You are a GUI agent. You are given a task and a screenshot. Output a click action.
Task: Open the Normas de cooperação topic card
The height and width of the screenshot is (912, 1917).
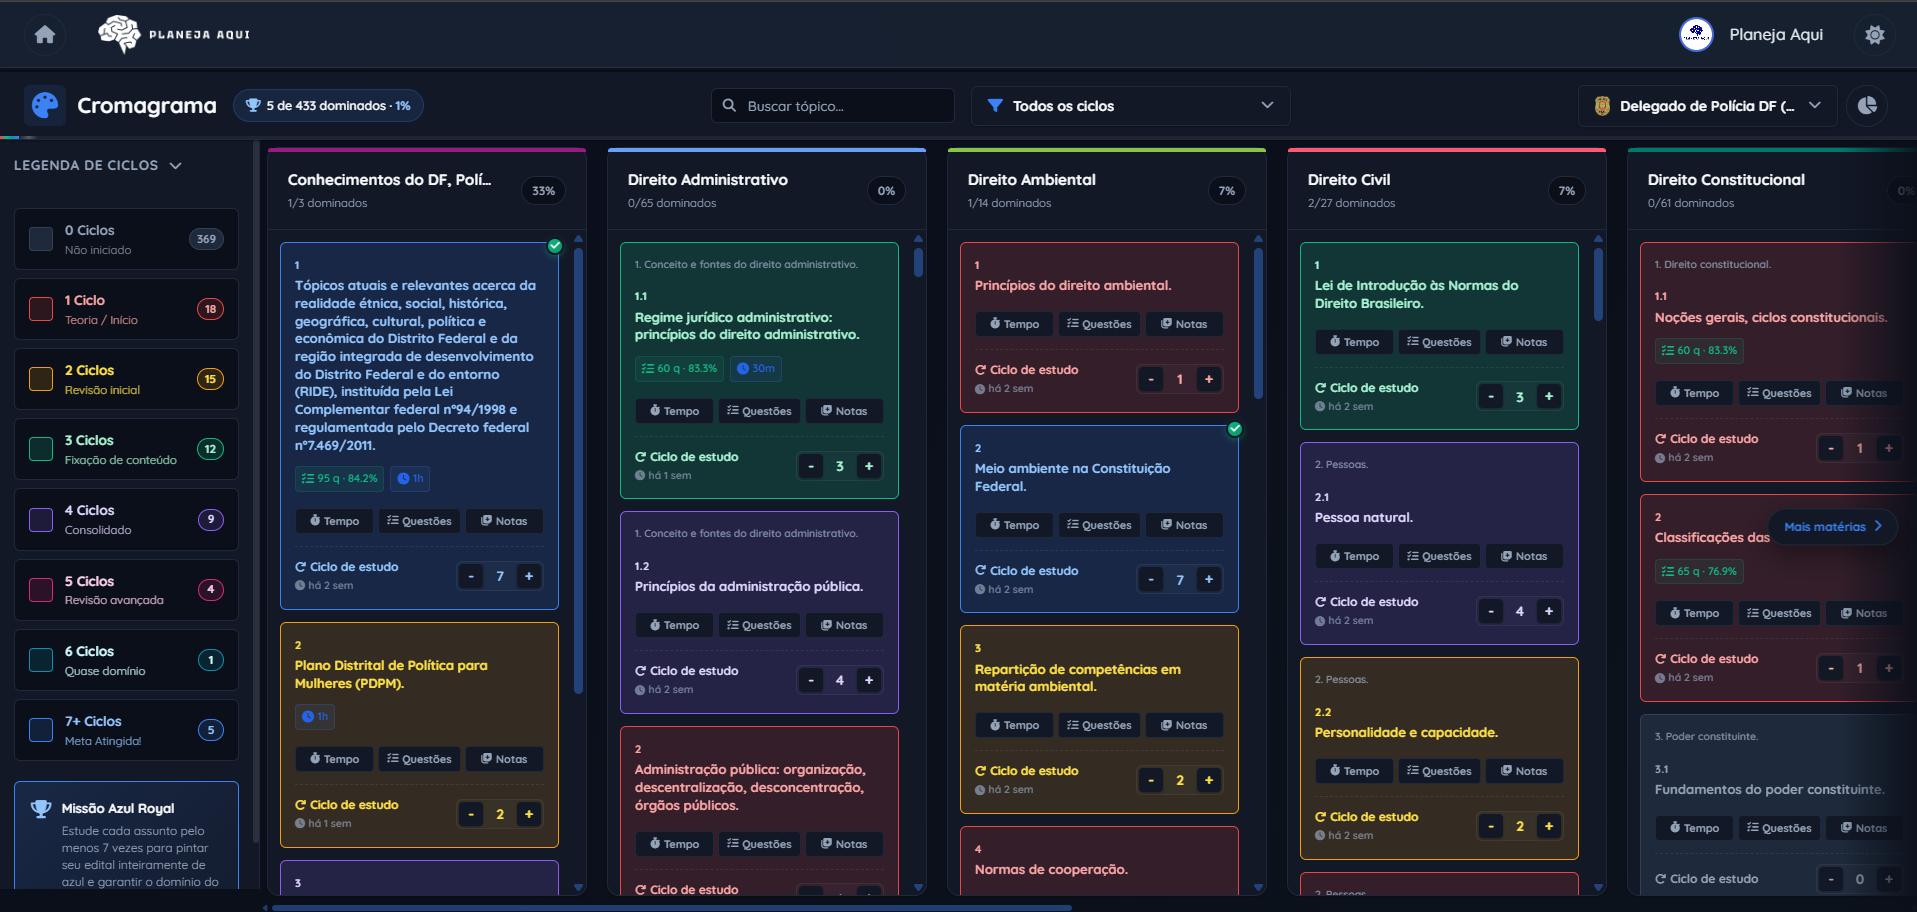point(1099,861)
